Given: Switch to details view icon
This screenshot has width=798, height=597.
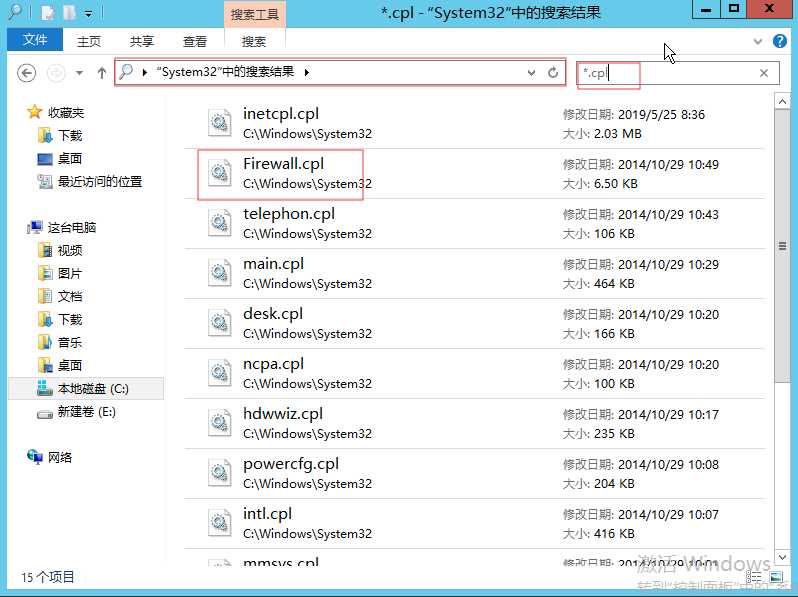Looking at the screenshot, I should [754, 577].
